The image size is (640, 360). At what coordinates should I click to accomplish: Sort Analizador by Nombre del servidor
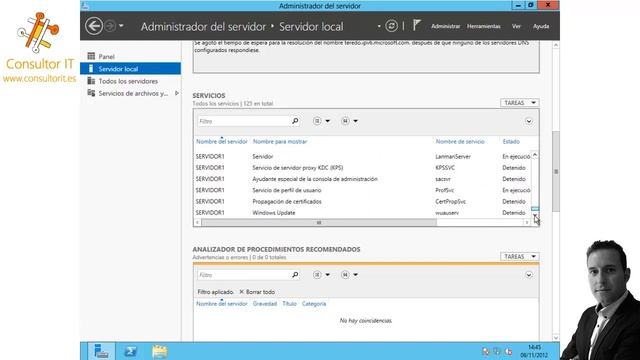point(222,304)
